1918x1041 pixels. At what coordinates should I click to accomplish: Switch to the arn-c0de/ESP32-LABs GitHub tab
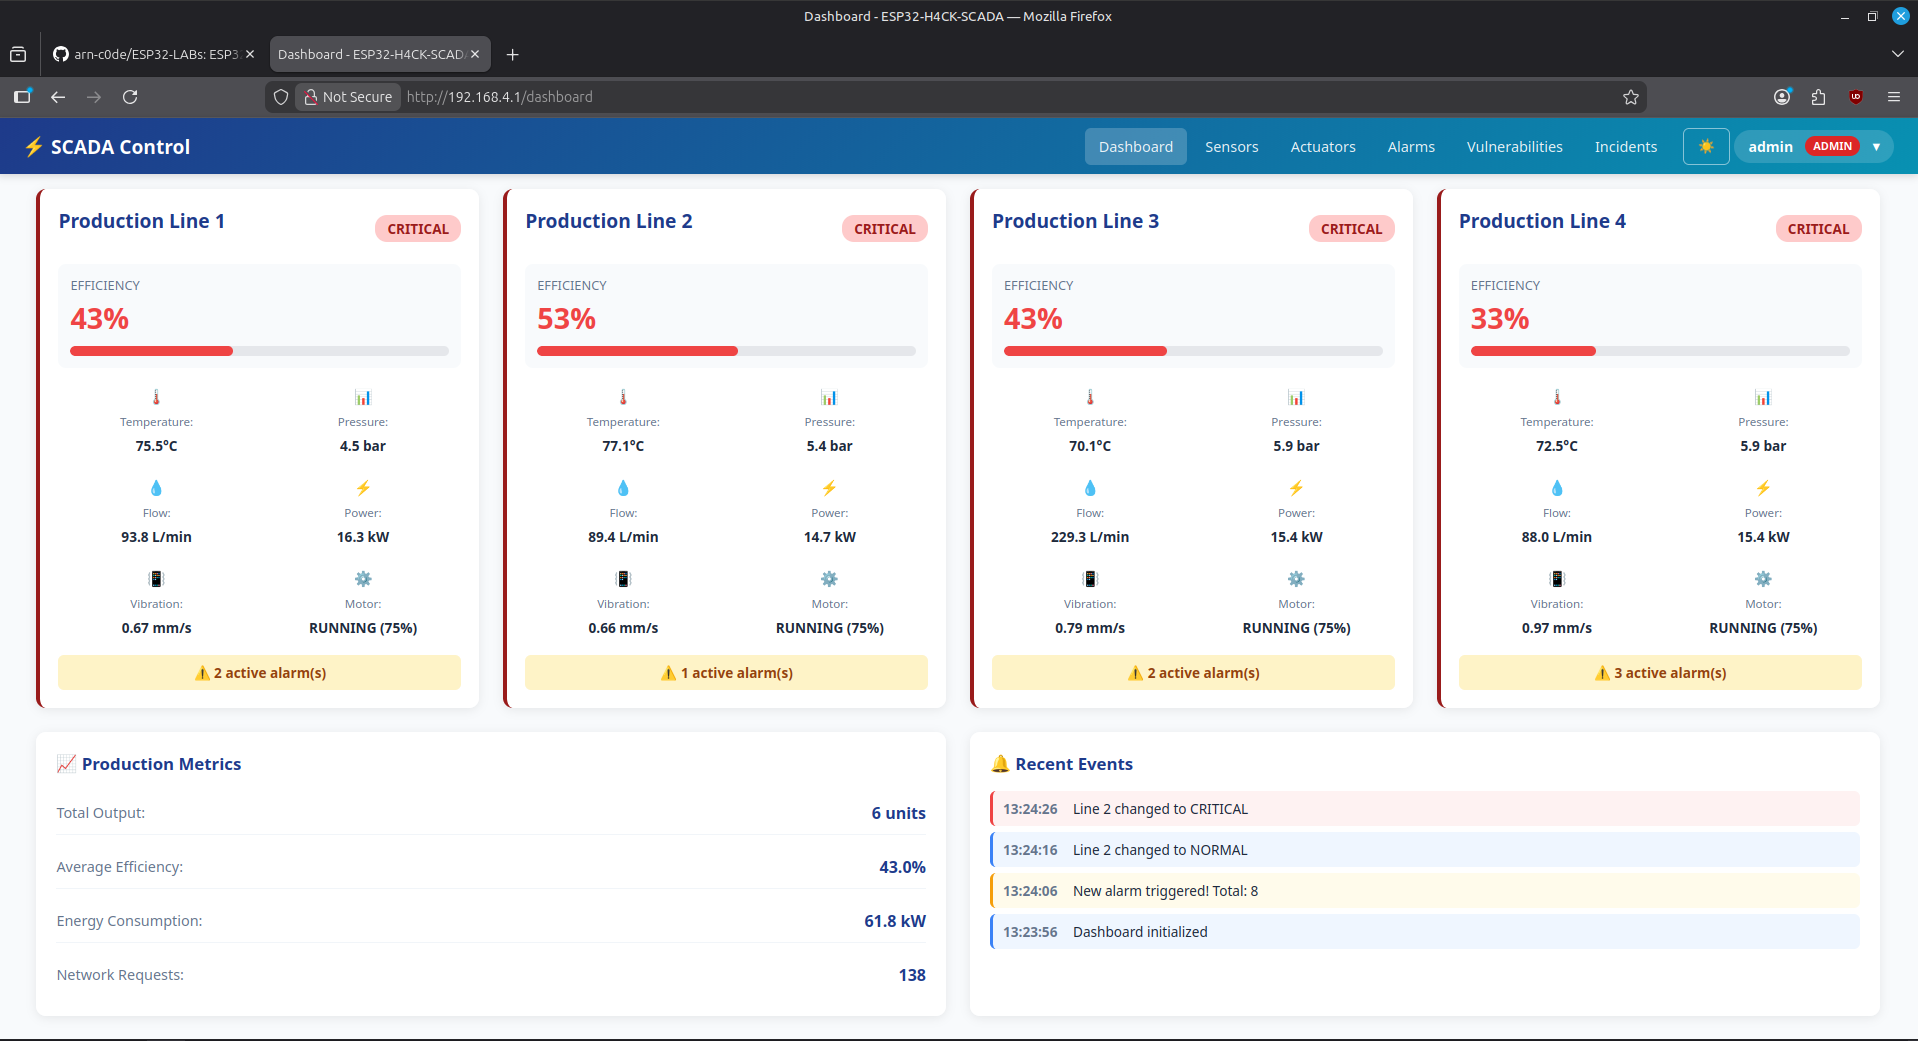[x=154, y=55]
